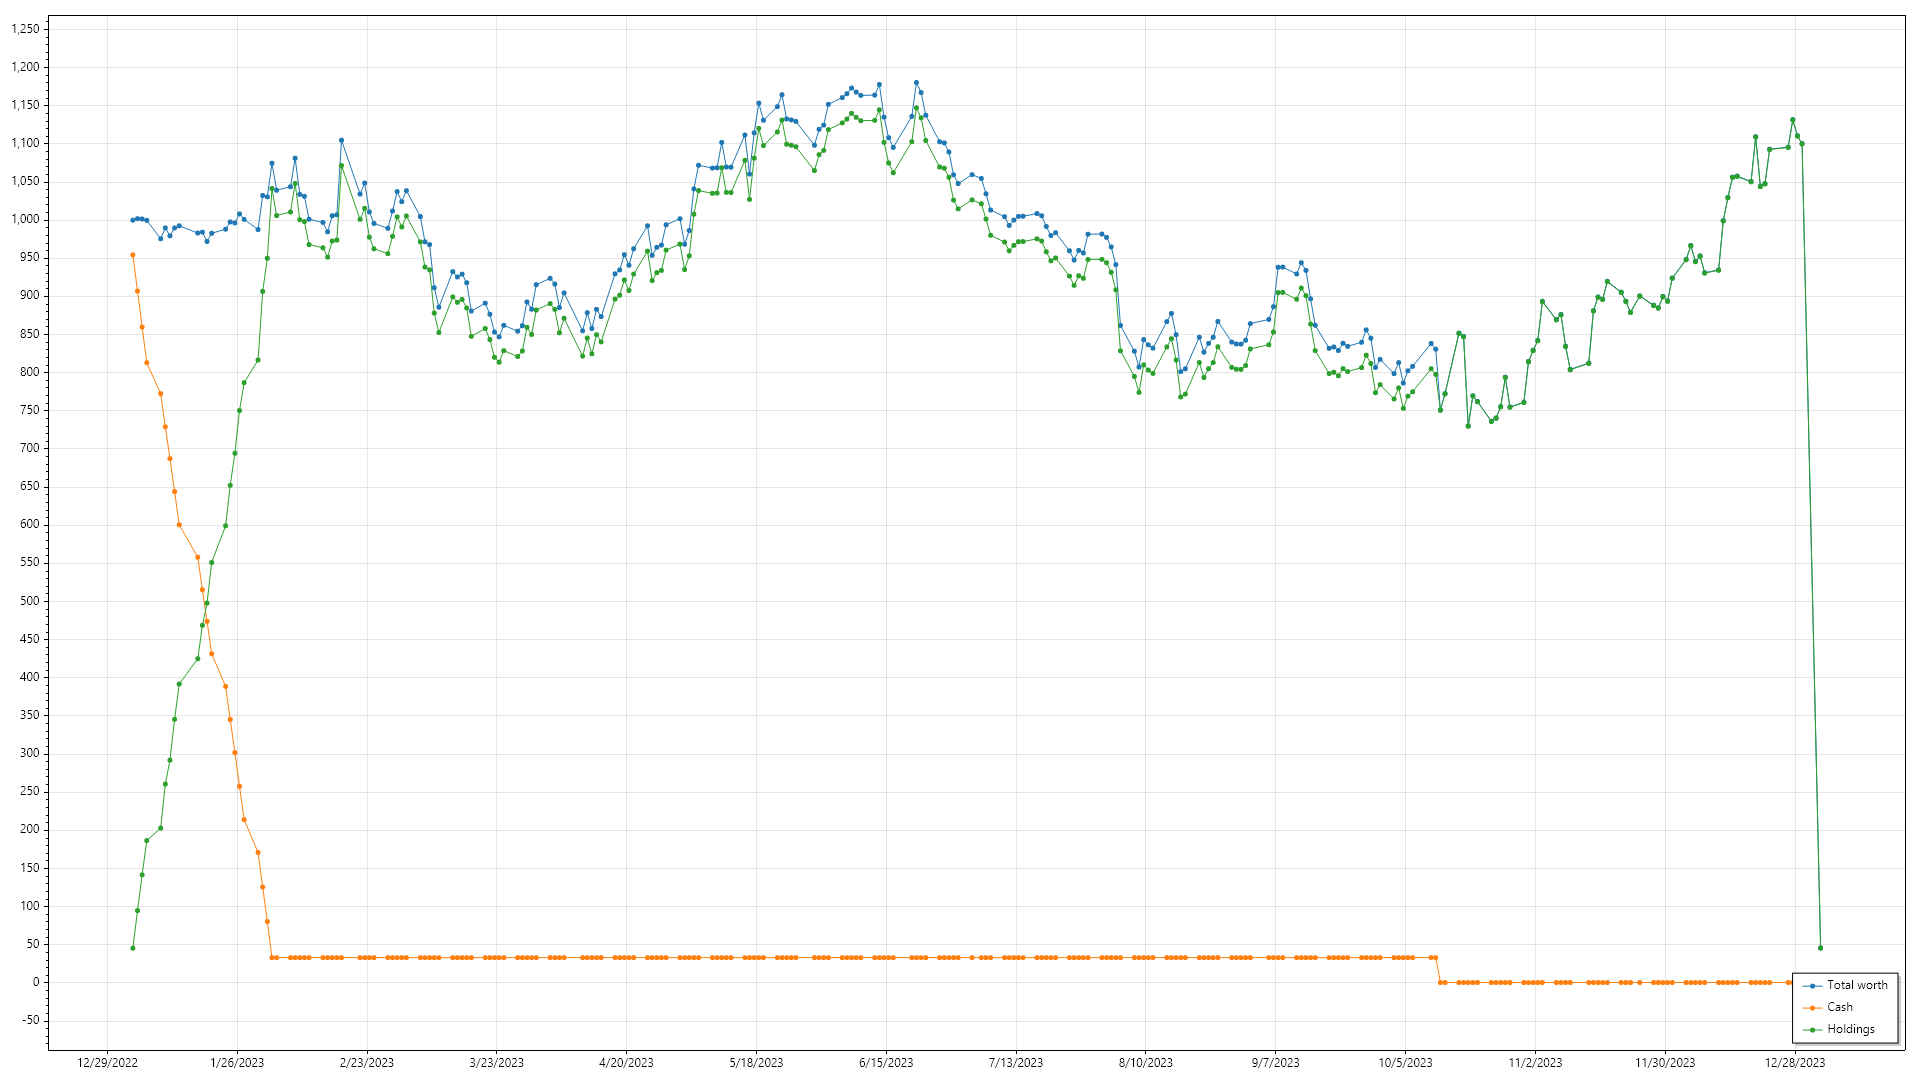Click the orange Cash legend marker

coord(1812,1008)
